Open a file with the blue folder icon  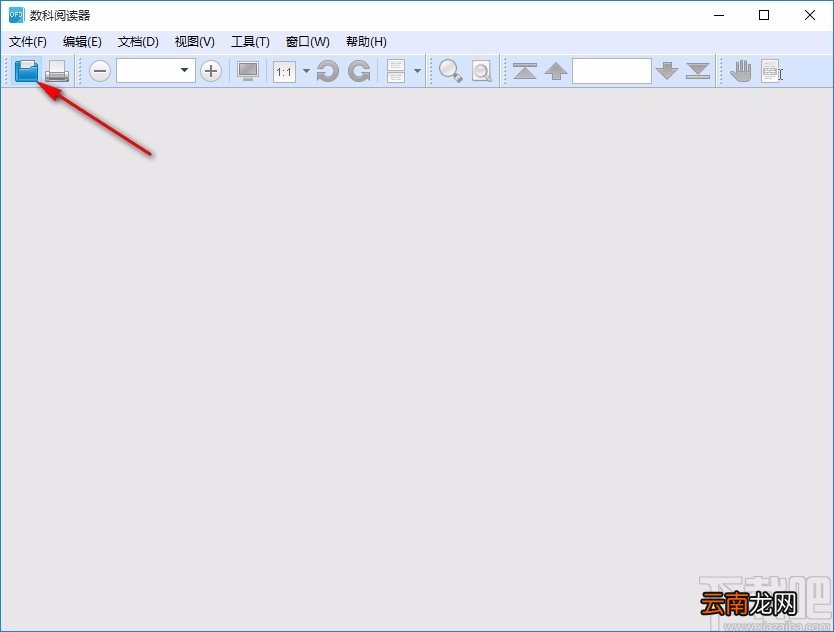click(27, 71)
